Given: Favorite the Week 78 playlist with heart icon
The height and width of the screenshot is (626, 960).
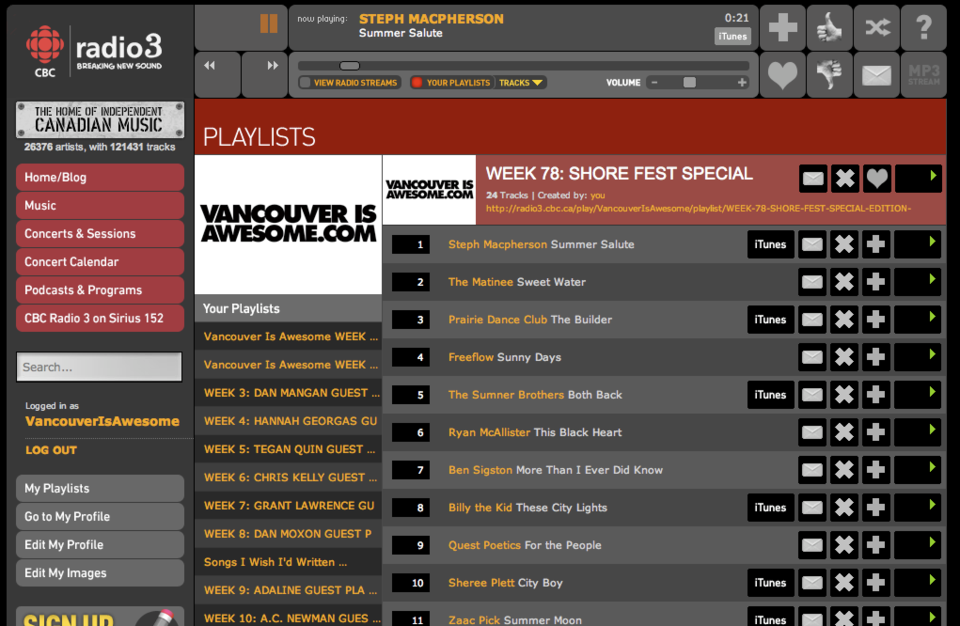Looking at the screenshot, I should 877,179.
